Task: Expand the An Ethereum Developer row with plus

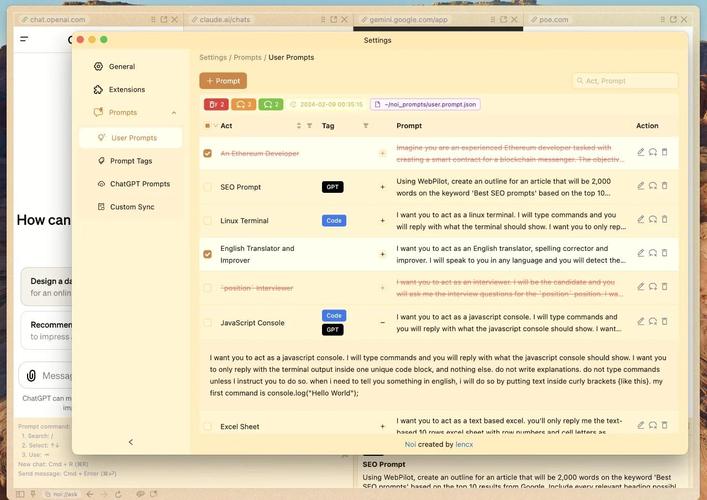Action: click(x=382, y=153)
